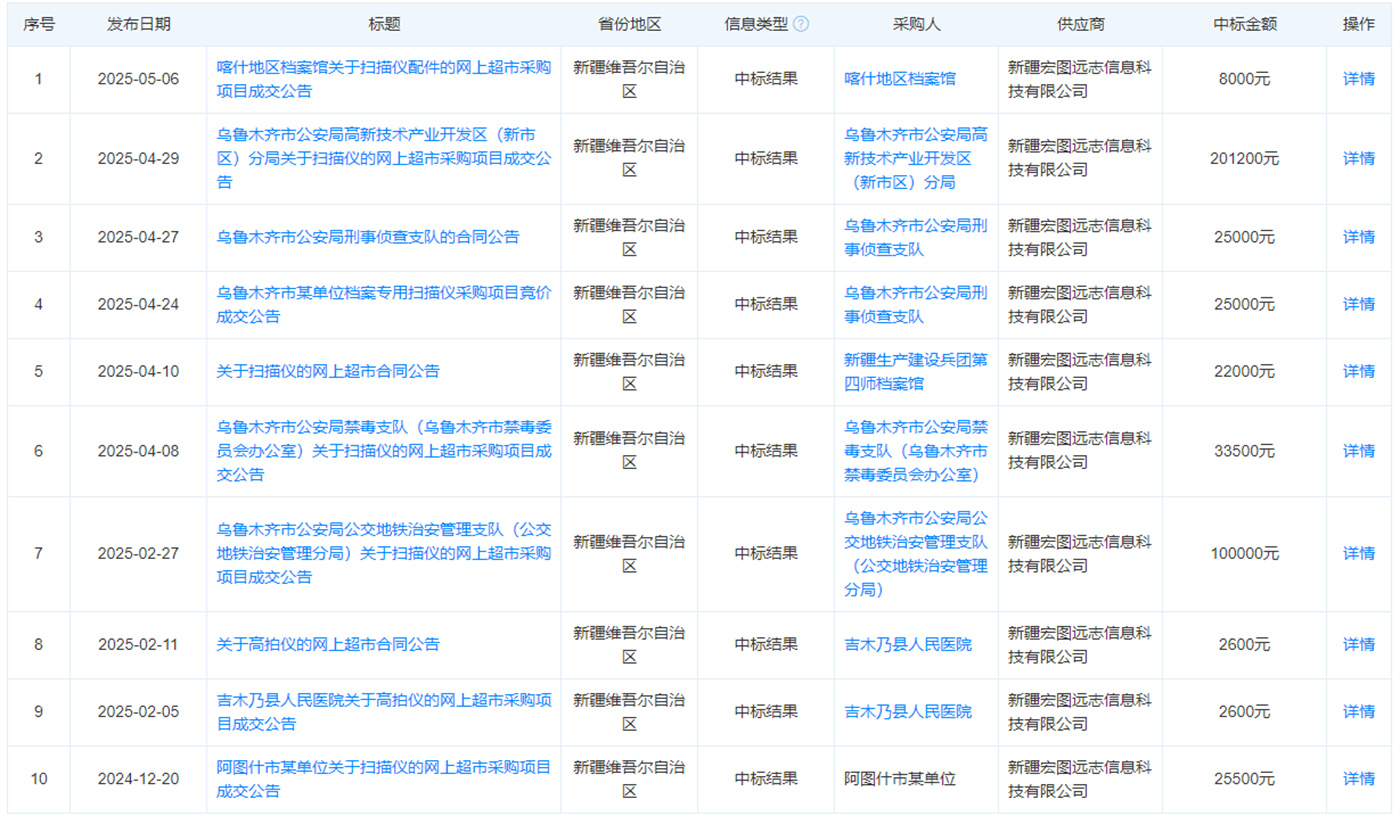Open 公交地铁治安管理支队 announcement title link
Viewport: 1400px width, 824px height.
pos(384,553)
